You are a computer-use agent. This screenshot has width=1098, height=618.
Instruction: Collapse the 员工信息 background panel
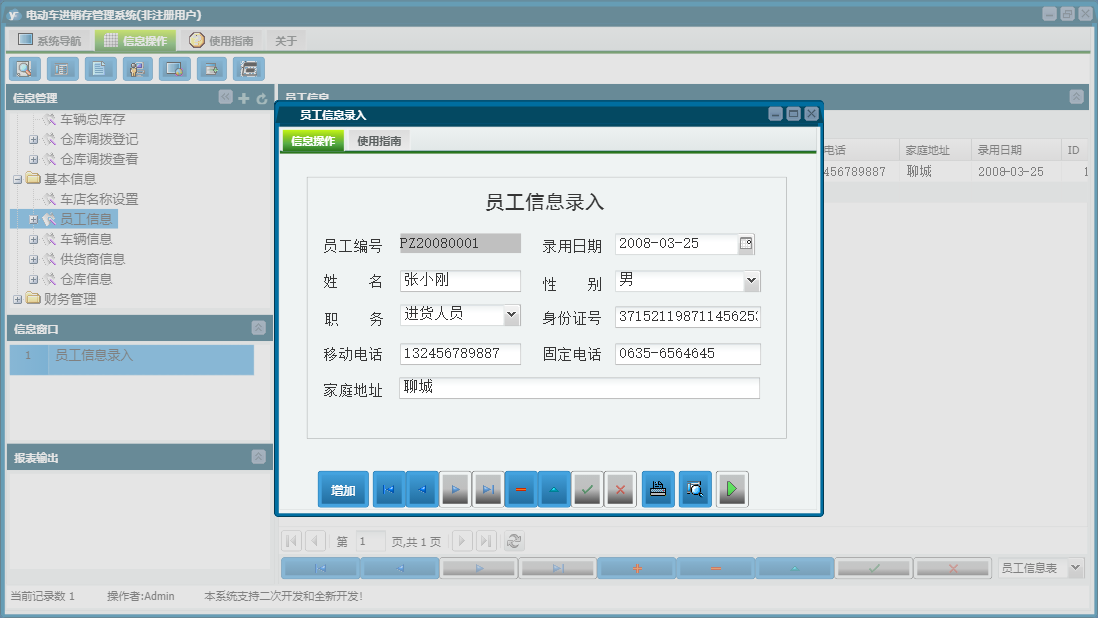coord(1076,97)
